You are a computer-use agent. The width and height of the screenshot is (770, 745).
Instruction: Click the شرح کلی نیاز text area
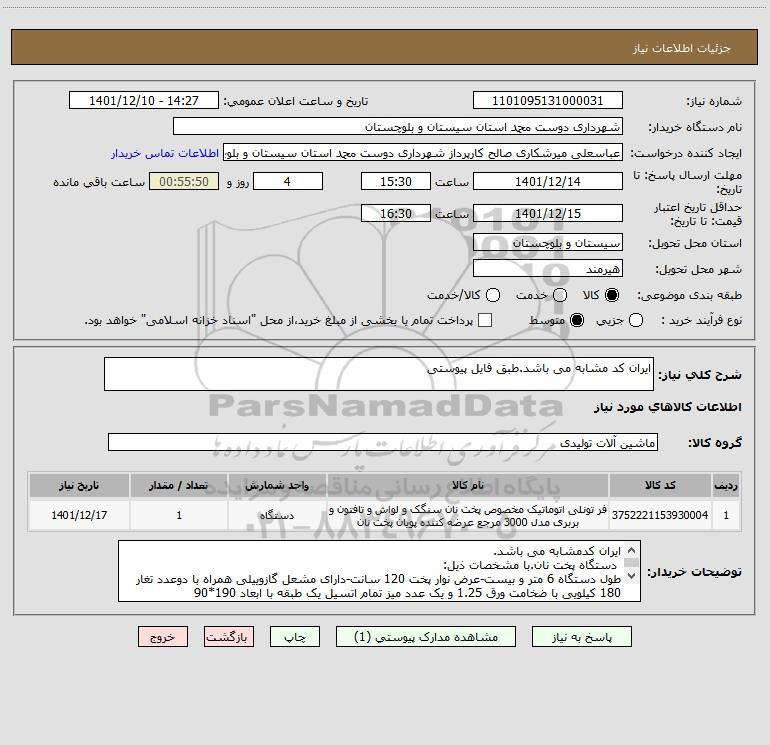379,374
